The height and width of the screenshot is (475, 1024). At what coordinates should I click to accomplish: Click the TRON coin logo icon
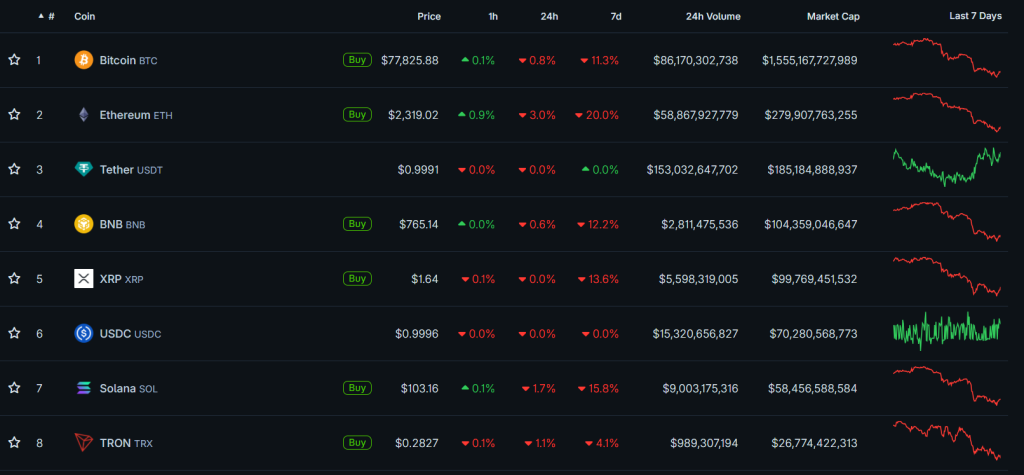pos(84,442)
